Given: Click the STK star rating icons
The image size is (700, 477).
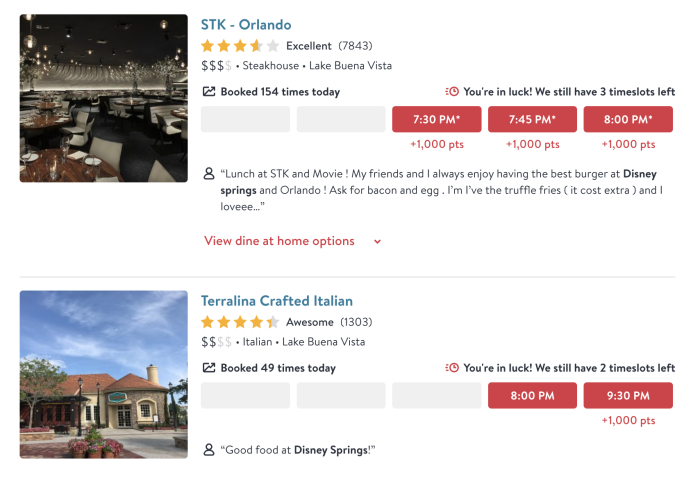Looking at the screenshot, I should click(x=240, y=46).
